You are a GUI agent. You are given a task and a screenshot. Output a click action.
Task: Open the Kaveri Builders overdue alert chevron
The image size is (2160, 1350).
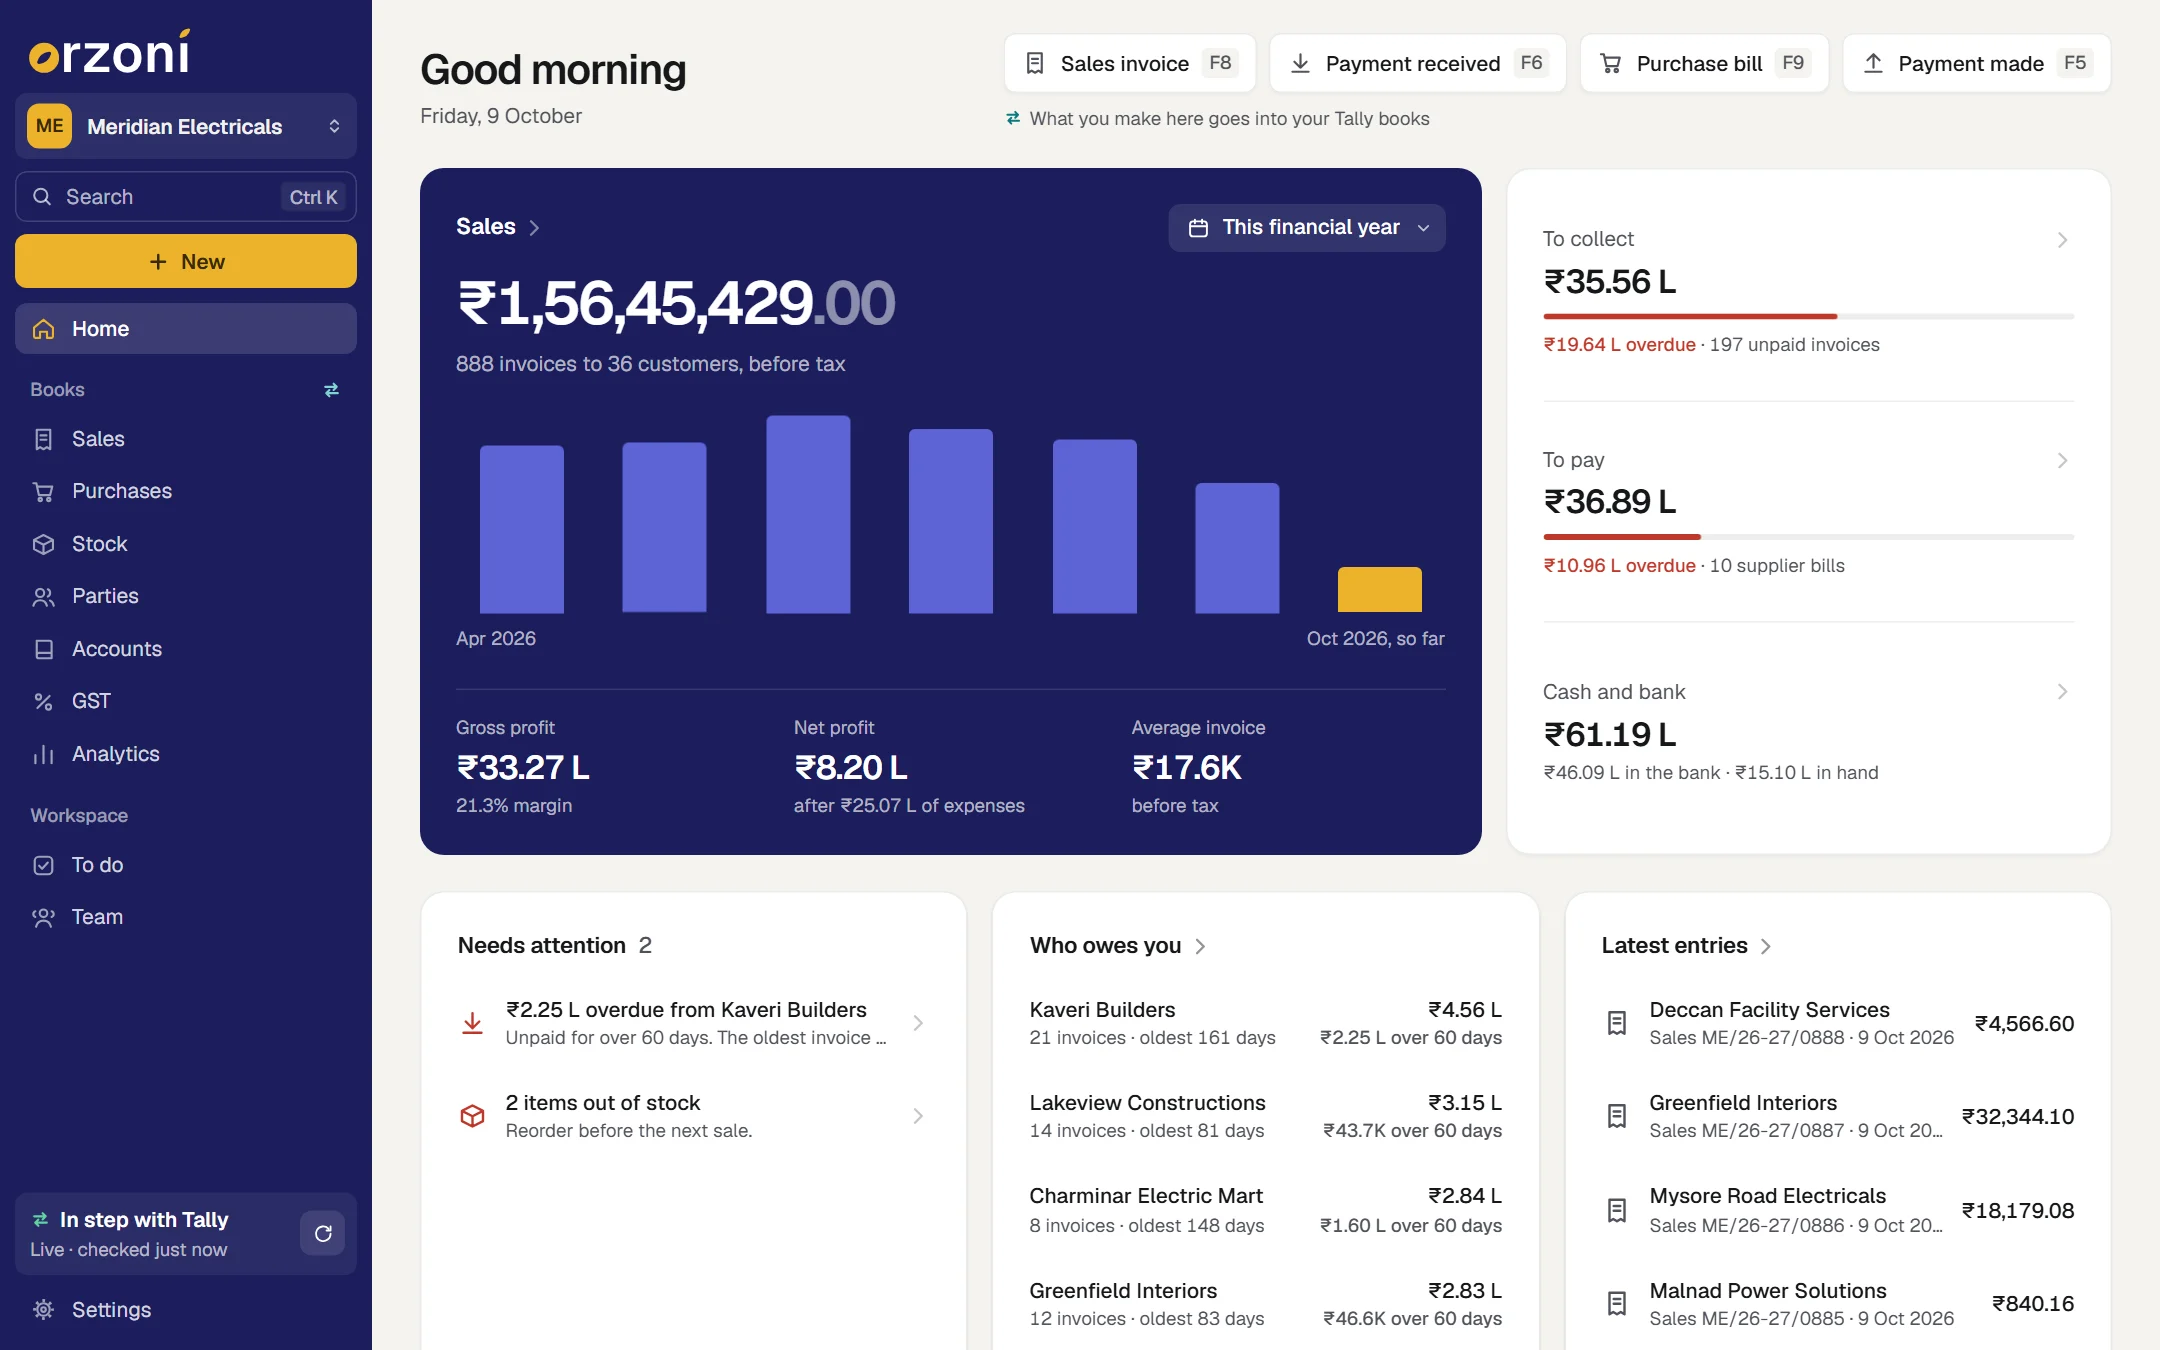(x=918, y=1023)
